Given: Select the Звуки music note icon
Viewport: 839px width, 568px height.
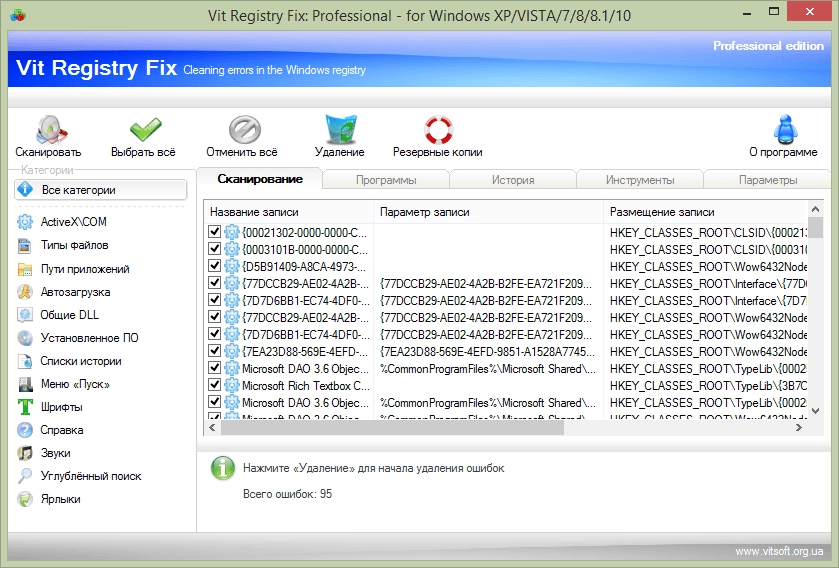Looking at the screenshot, I should [x=25, y=453].
